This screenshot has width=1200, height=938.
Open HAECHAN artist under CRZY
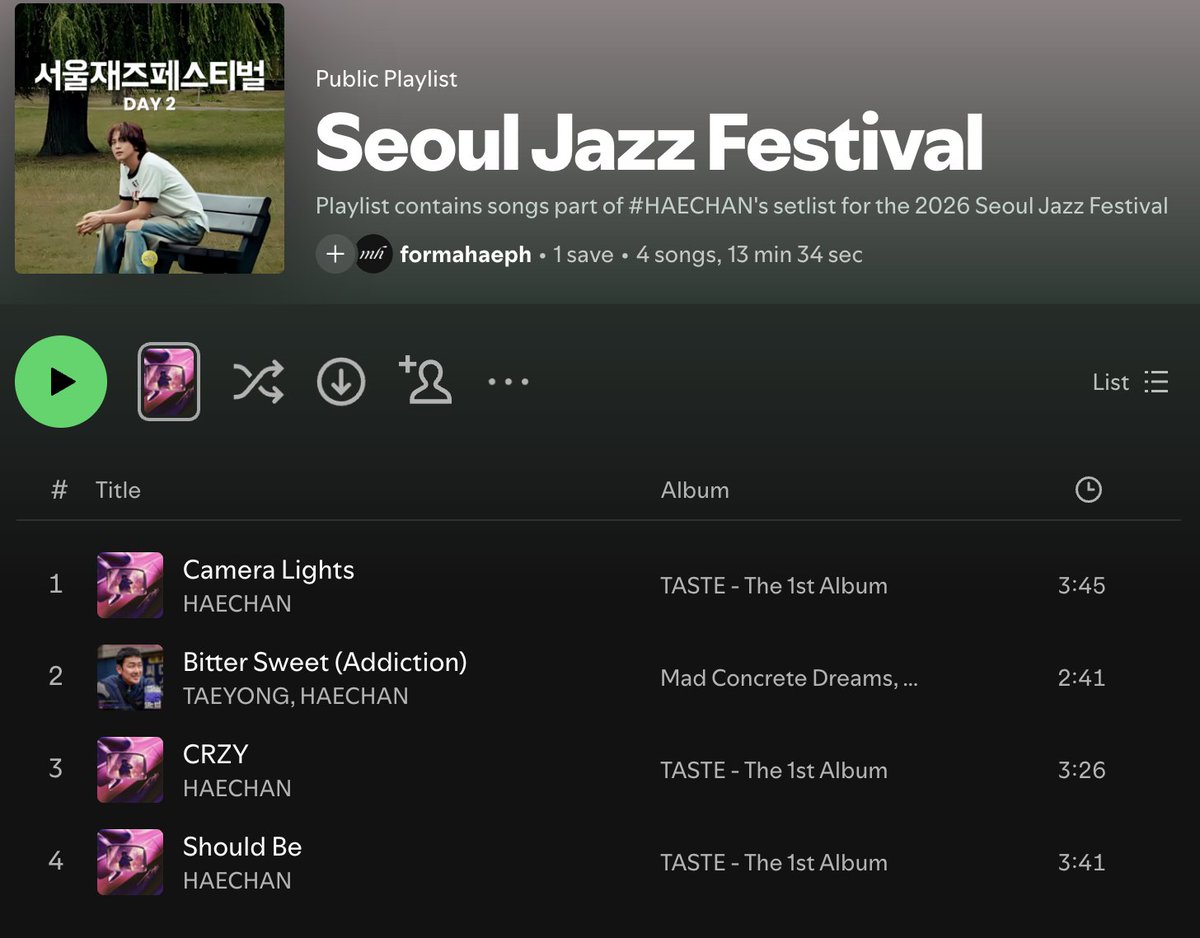click(x=237, y=788)
